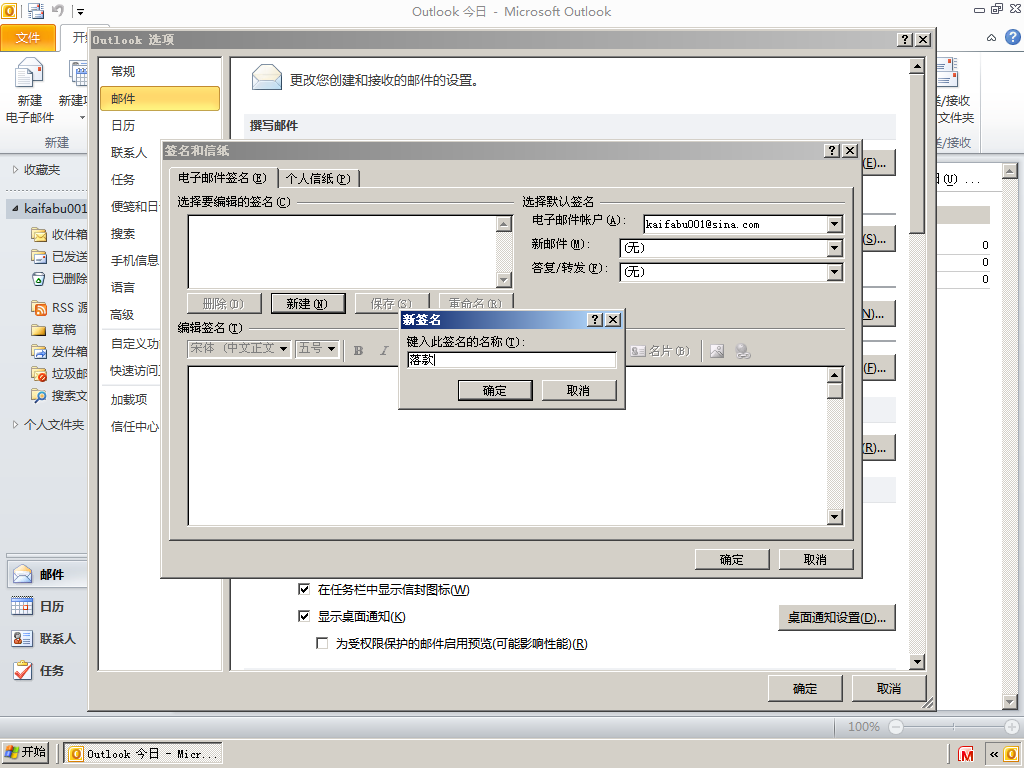Image resolution: width=1024 pixels, height=768 pixels.
Task: Click the New Email (新建电子邮件) ribbon icon
Action: tap(29, 72)
